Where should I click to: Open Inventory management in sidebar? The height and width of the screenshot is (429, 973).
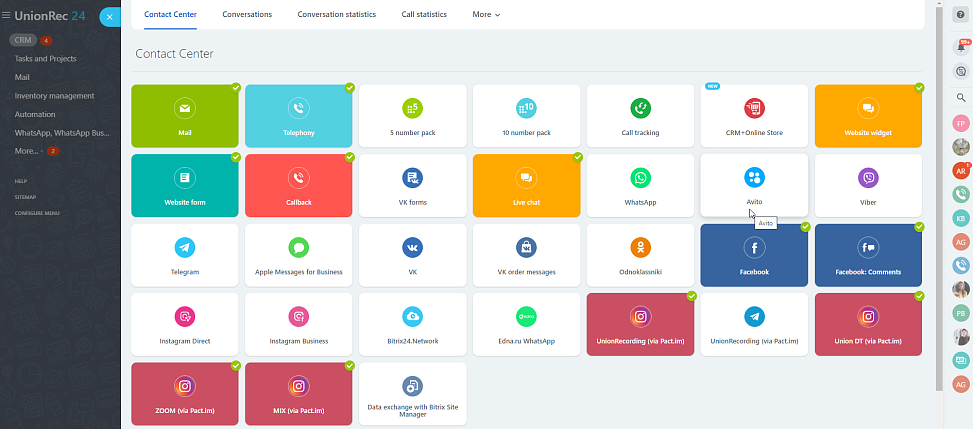click(55, 96)
